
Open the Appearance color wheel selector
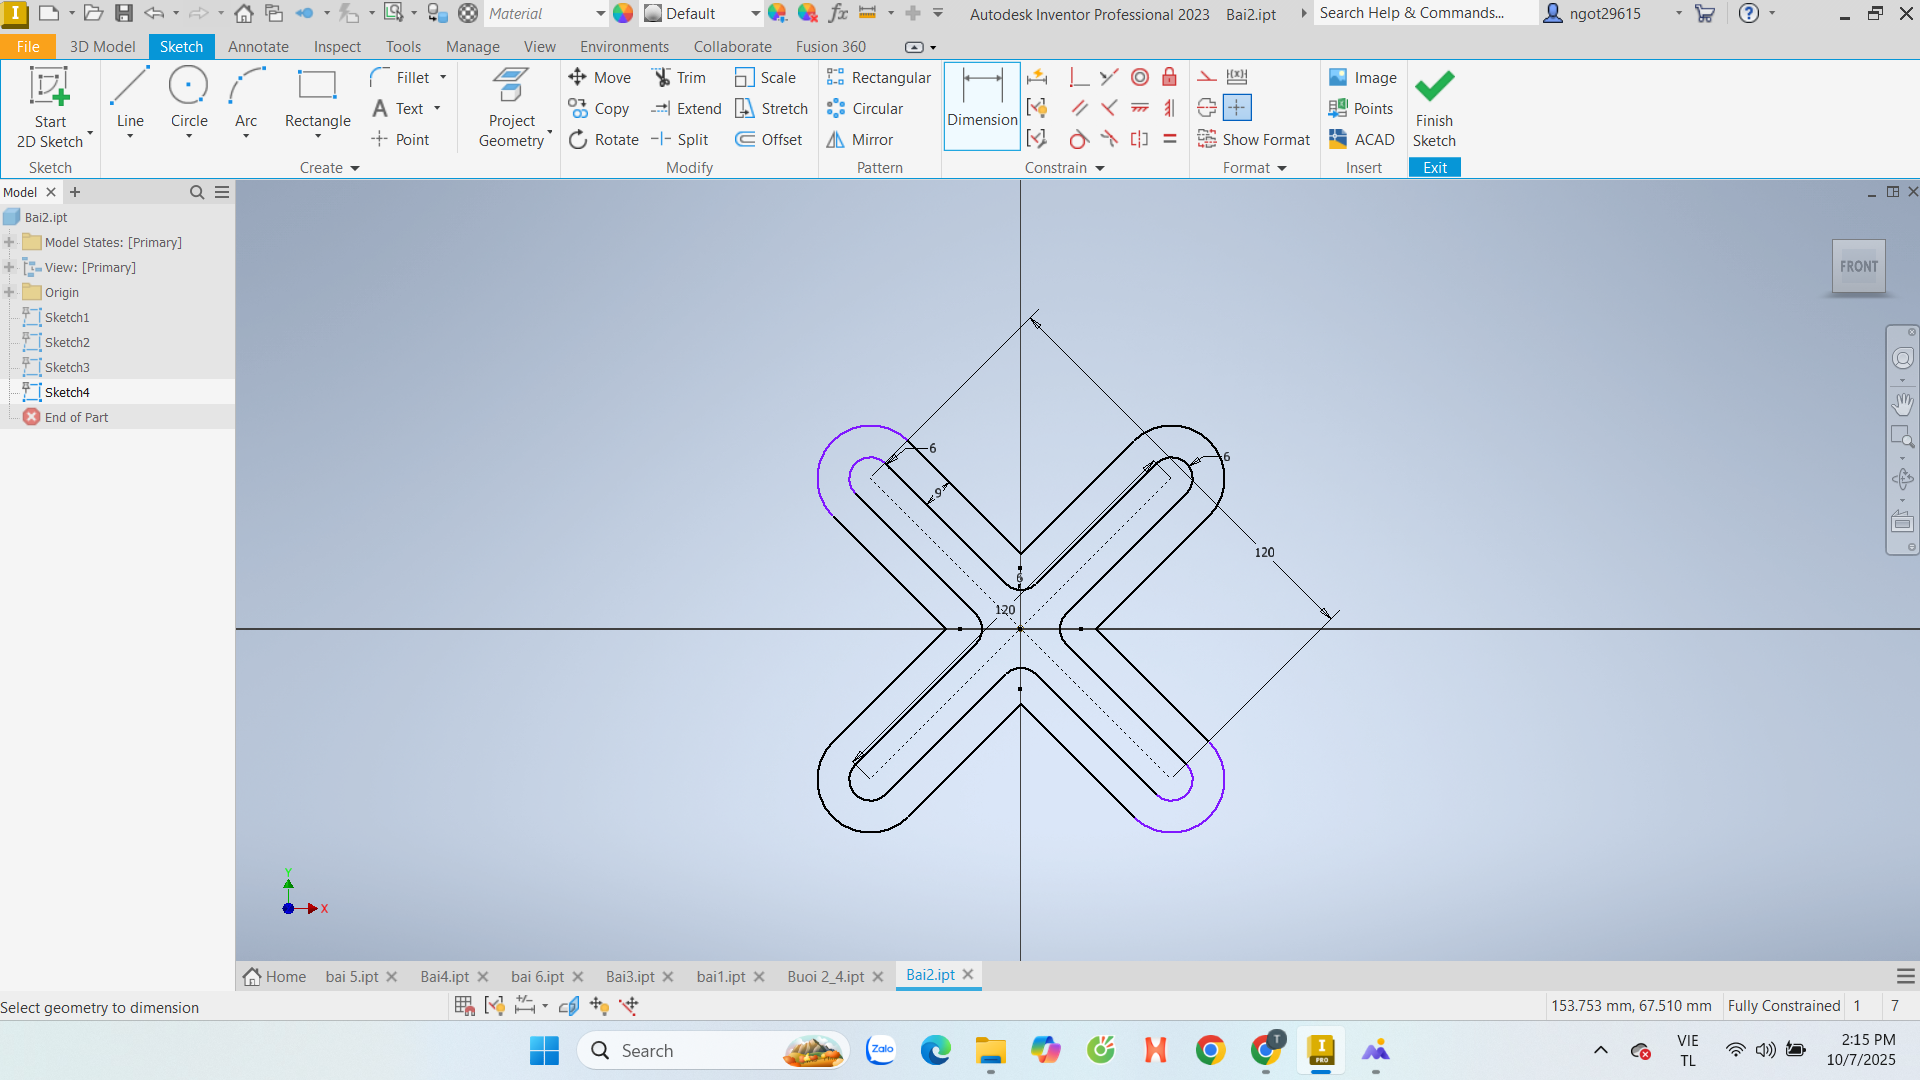pos(623,14)
